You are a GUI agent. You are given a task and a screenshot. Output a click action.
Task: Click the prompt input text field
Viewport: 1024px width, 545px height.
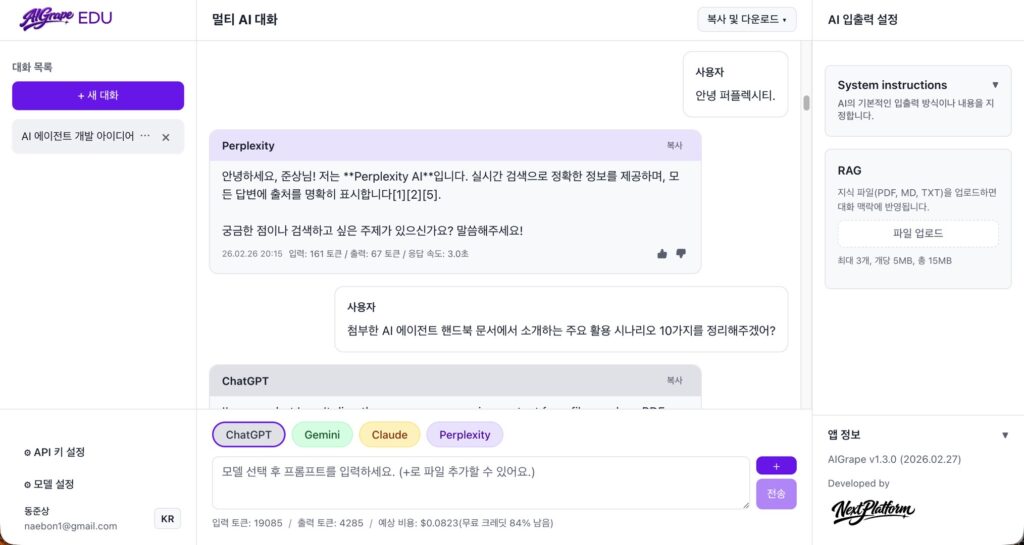tap(480, 482)
